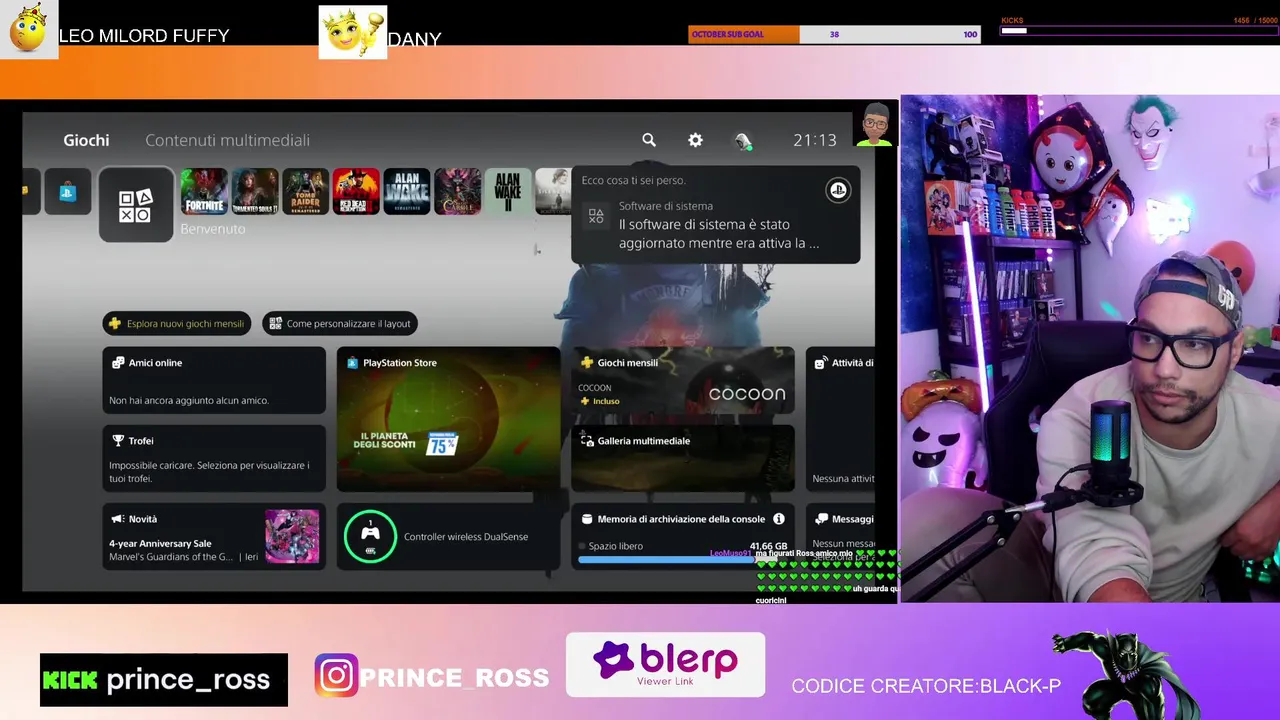Select the Tomb Raider Remastered tile
The height and width of the screenshot is (720, 1280).
pos(305,192)
